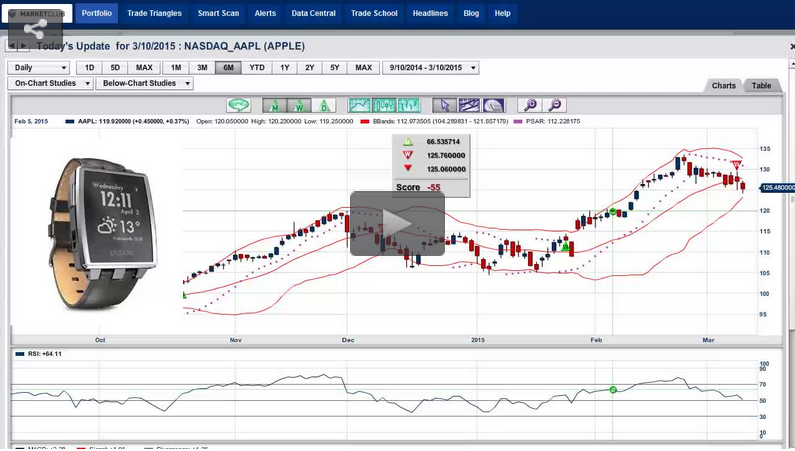Click the MarketClub logo

[37, 14]
